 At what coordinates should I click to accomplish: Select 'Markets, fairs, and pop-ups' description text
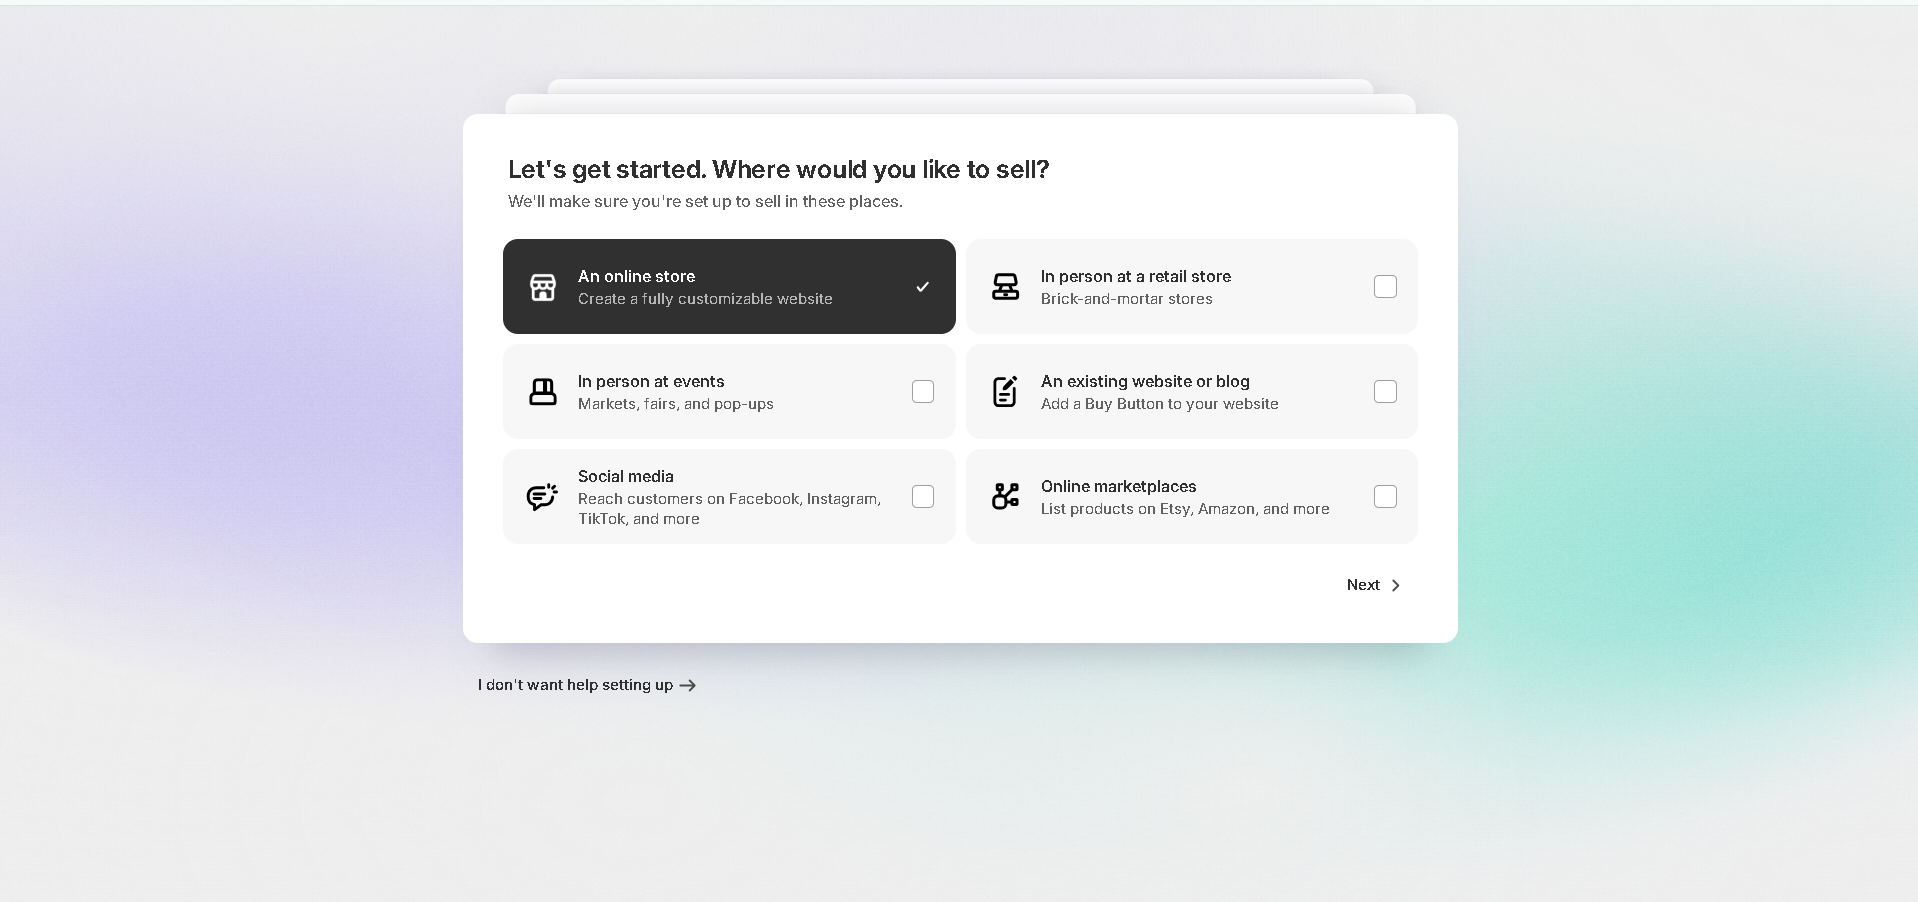(675, 404)
